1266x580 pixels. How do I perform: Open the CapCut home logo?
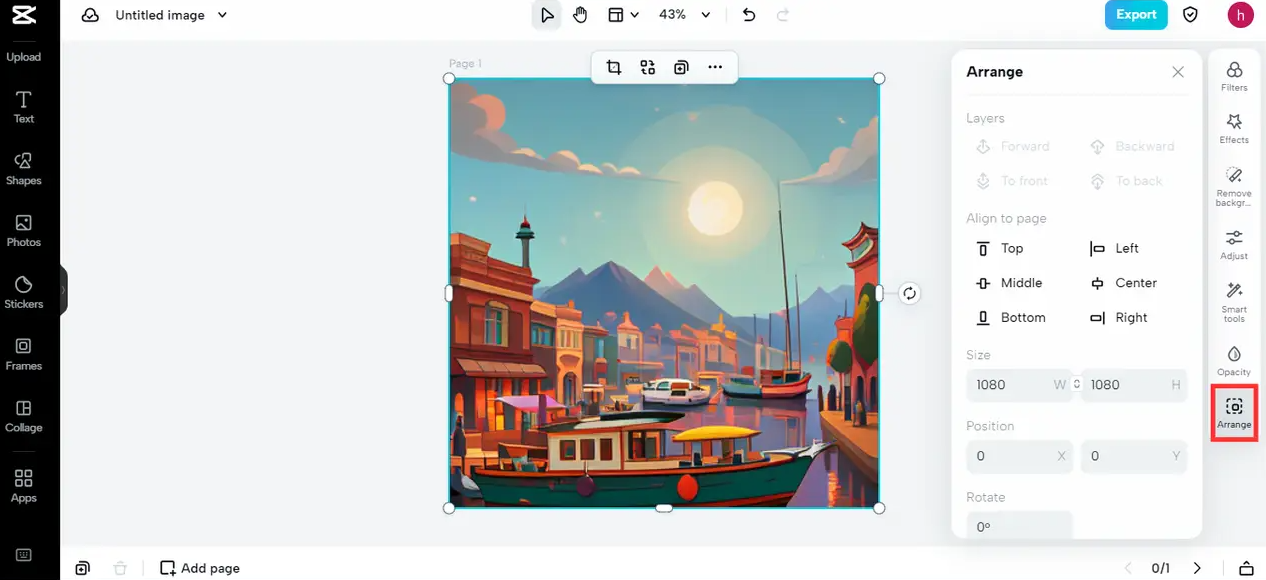tap(24, 15)
